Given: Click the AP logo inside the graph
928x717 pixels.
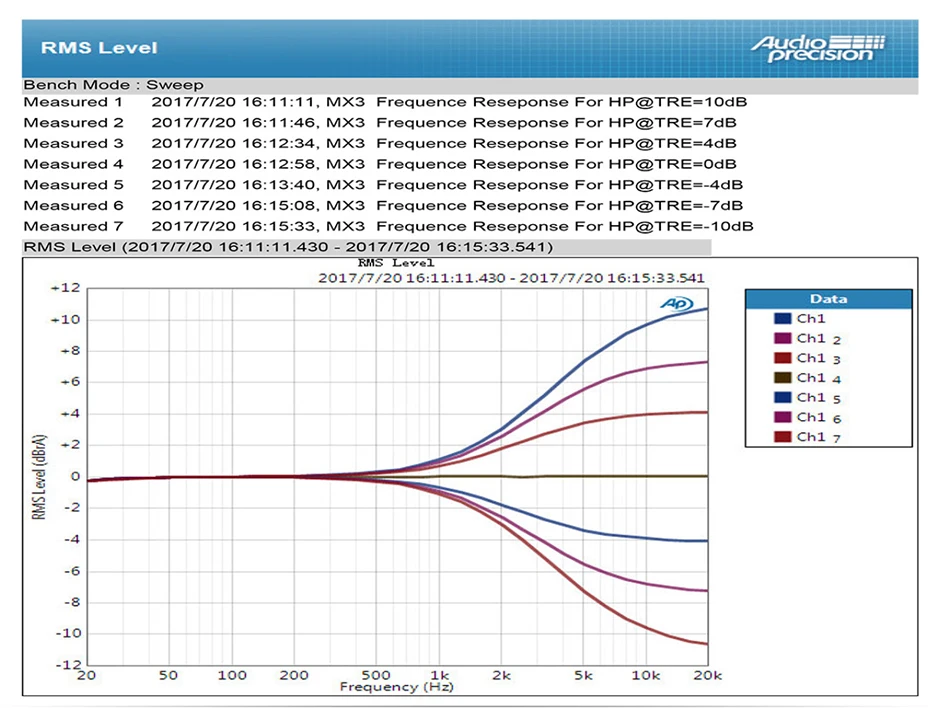Looking at the screenshot, I should [676, 304].
